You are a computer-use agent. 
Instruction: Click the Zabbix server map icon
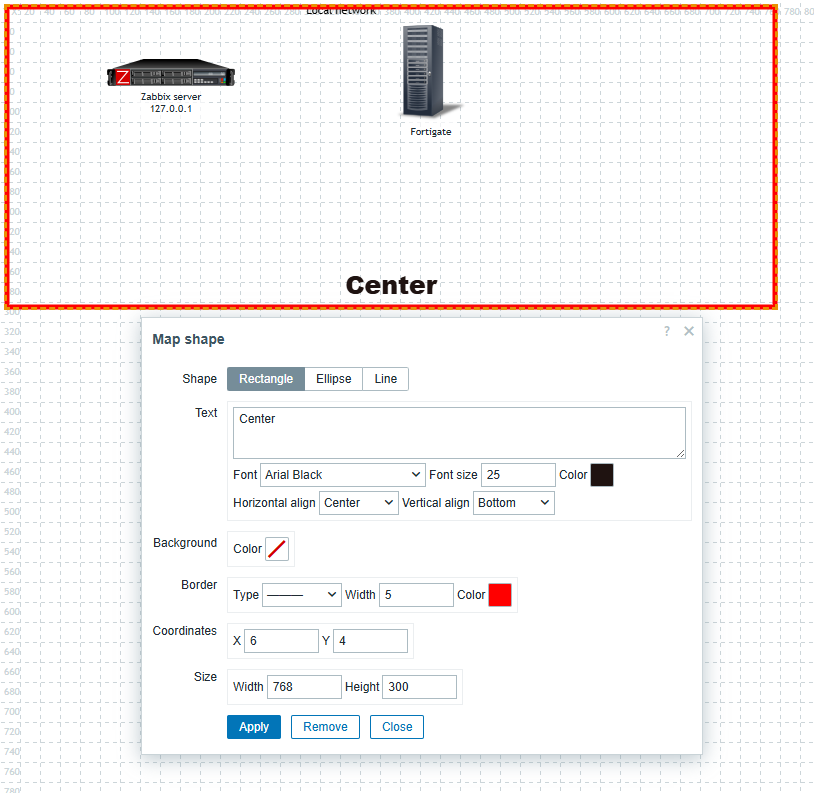[x=171, y=76]
